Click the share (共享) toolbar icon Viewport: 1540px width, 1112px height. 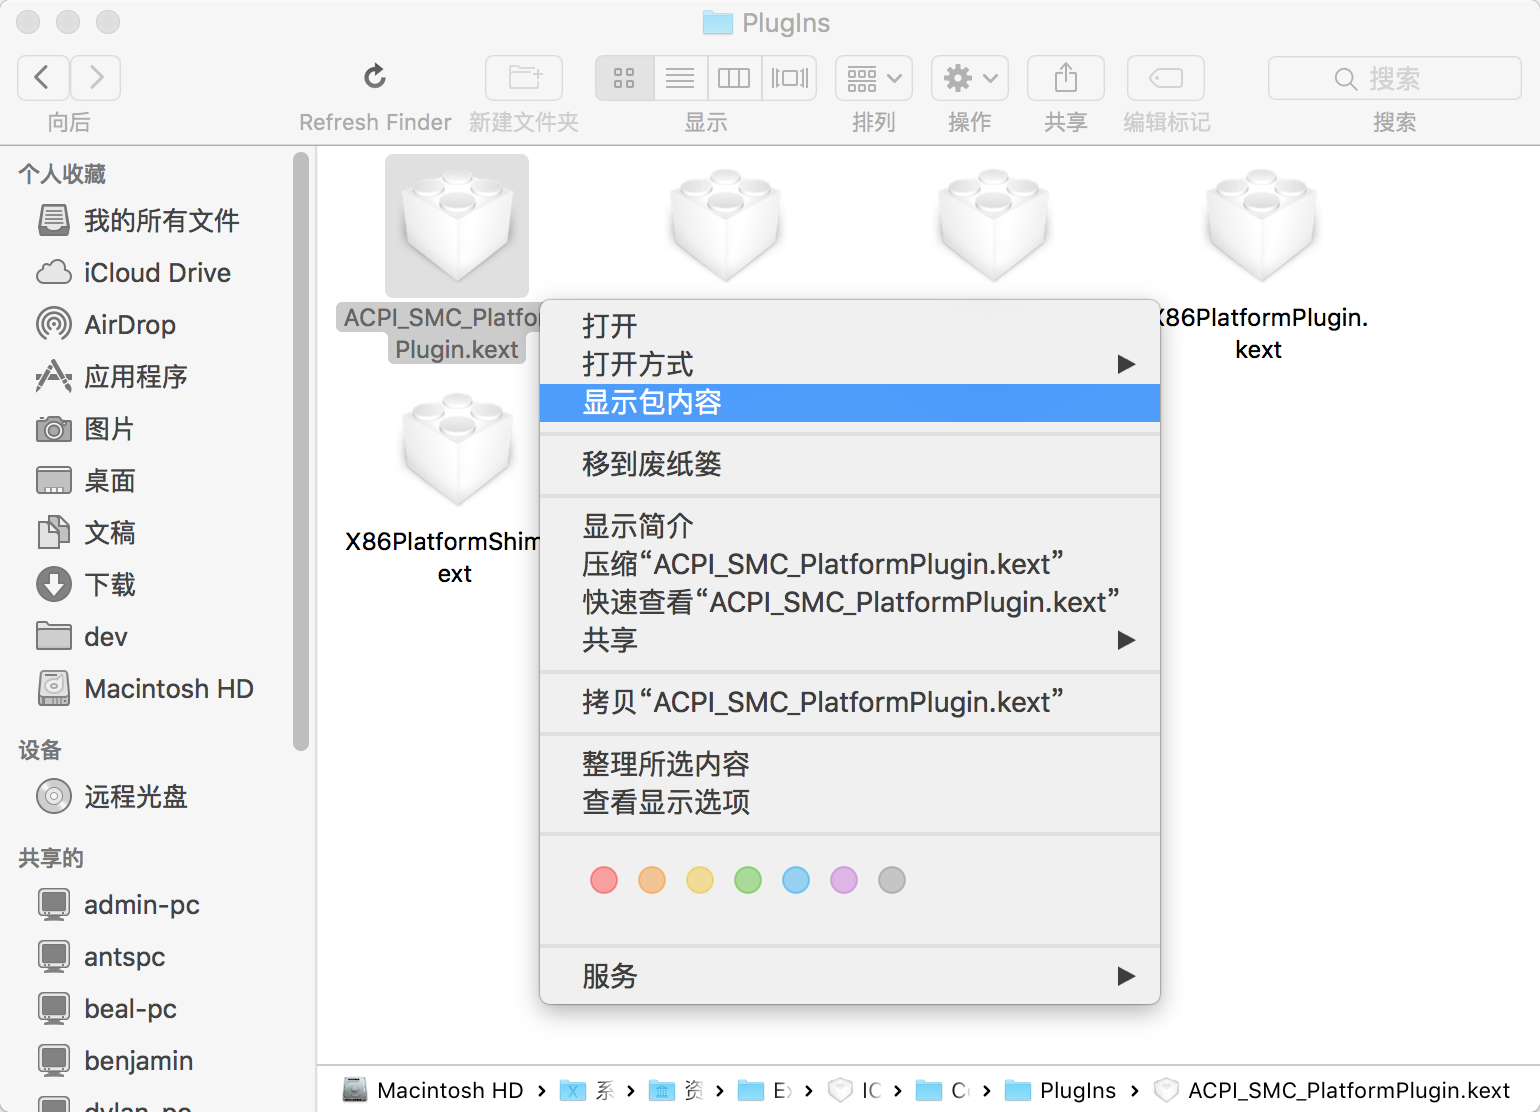pos(1066,78)
